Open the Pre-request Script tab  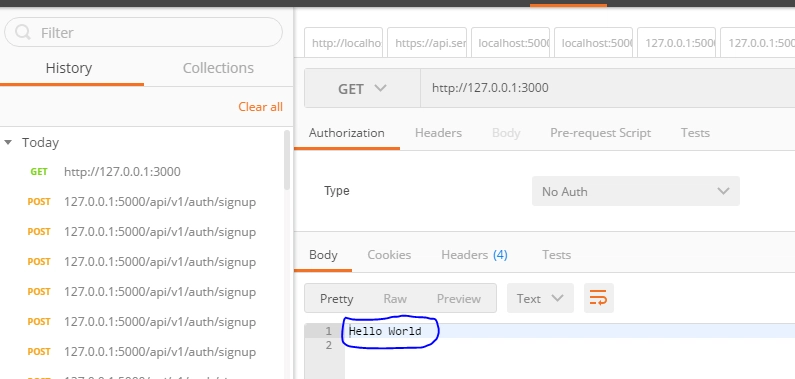600,133
